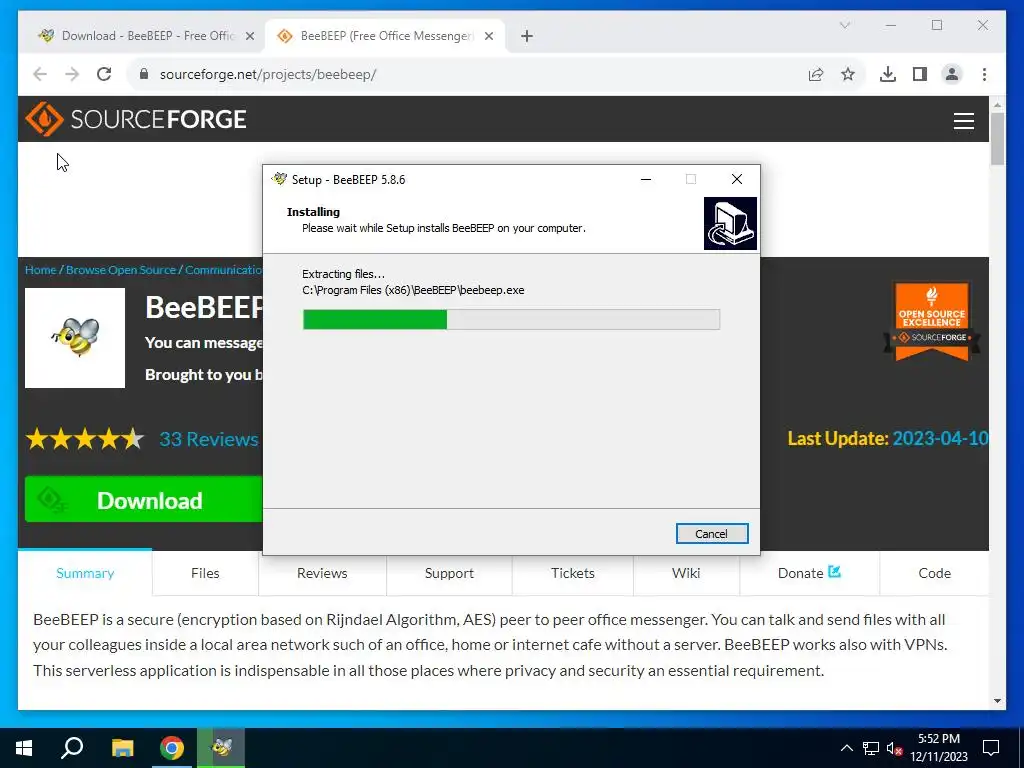This screenshot has height=768, width=1024.
Task: Toggle Chrome side panel icon
Action: click(x=920, y=74)
